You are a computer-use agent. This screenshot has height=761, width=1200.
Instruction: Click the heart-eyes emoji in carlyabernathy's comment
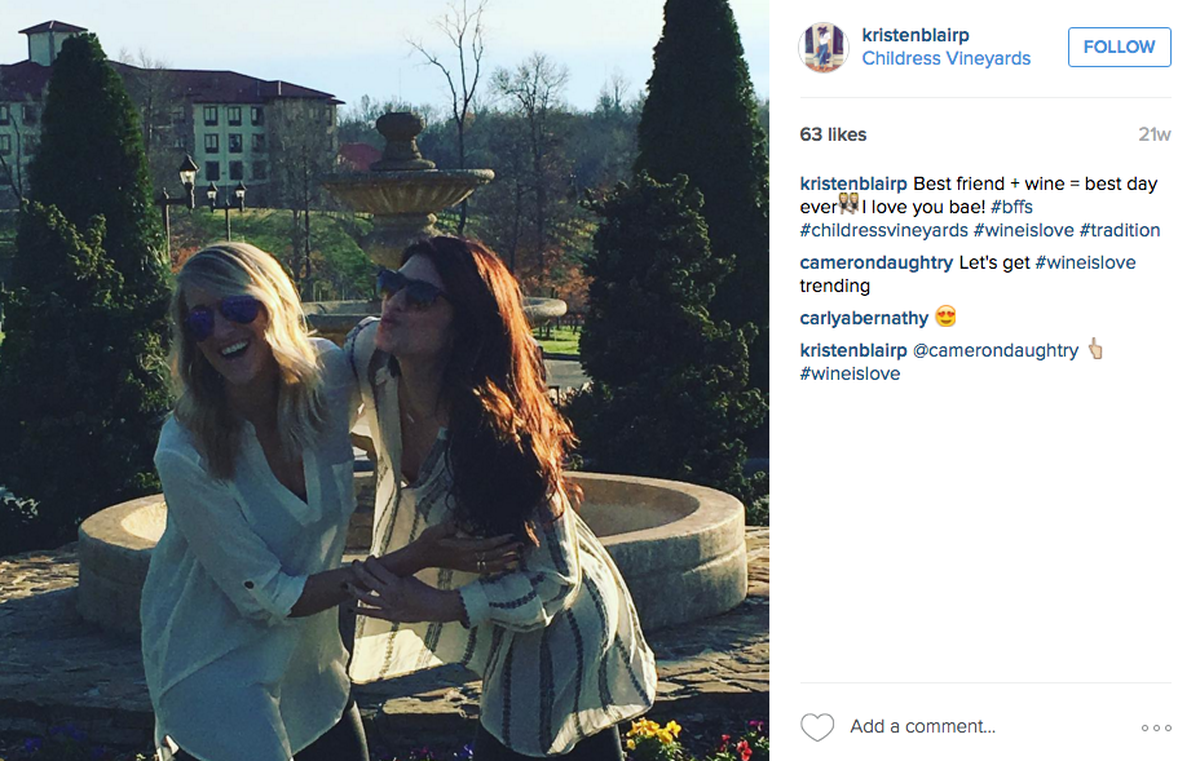click(x=945, y=318)
